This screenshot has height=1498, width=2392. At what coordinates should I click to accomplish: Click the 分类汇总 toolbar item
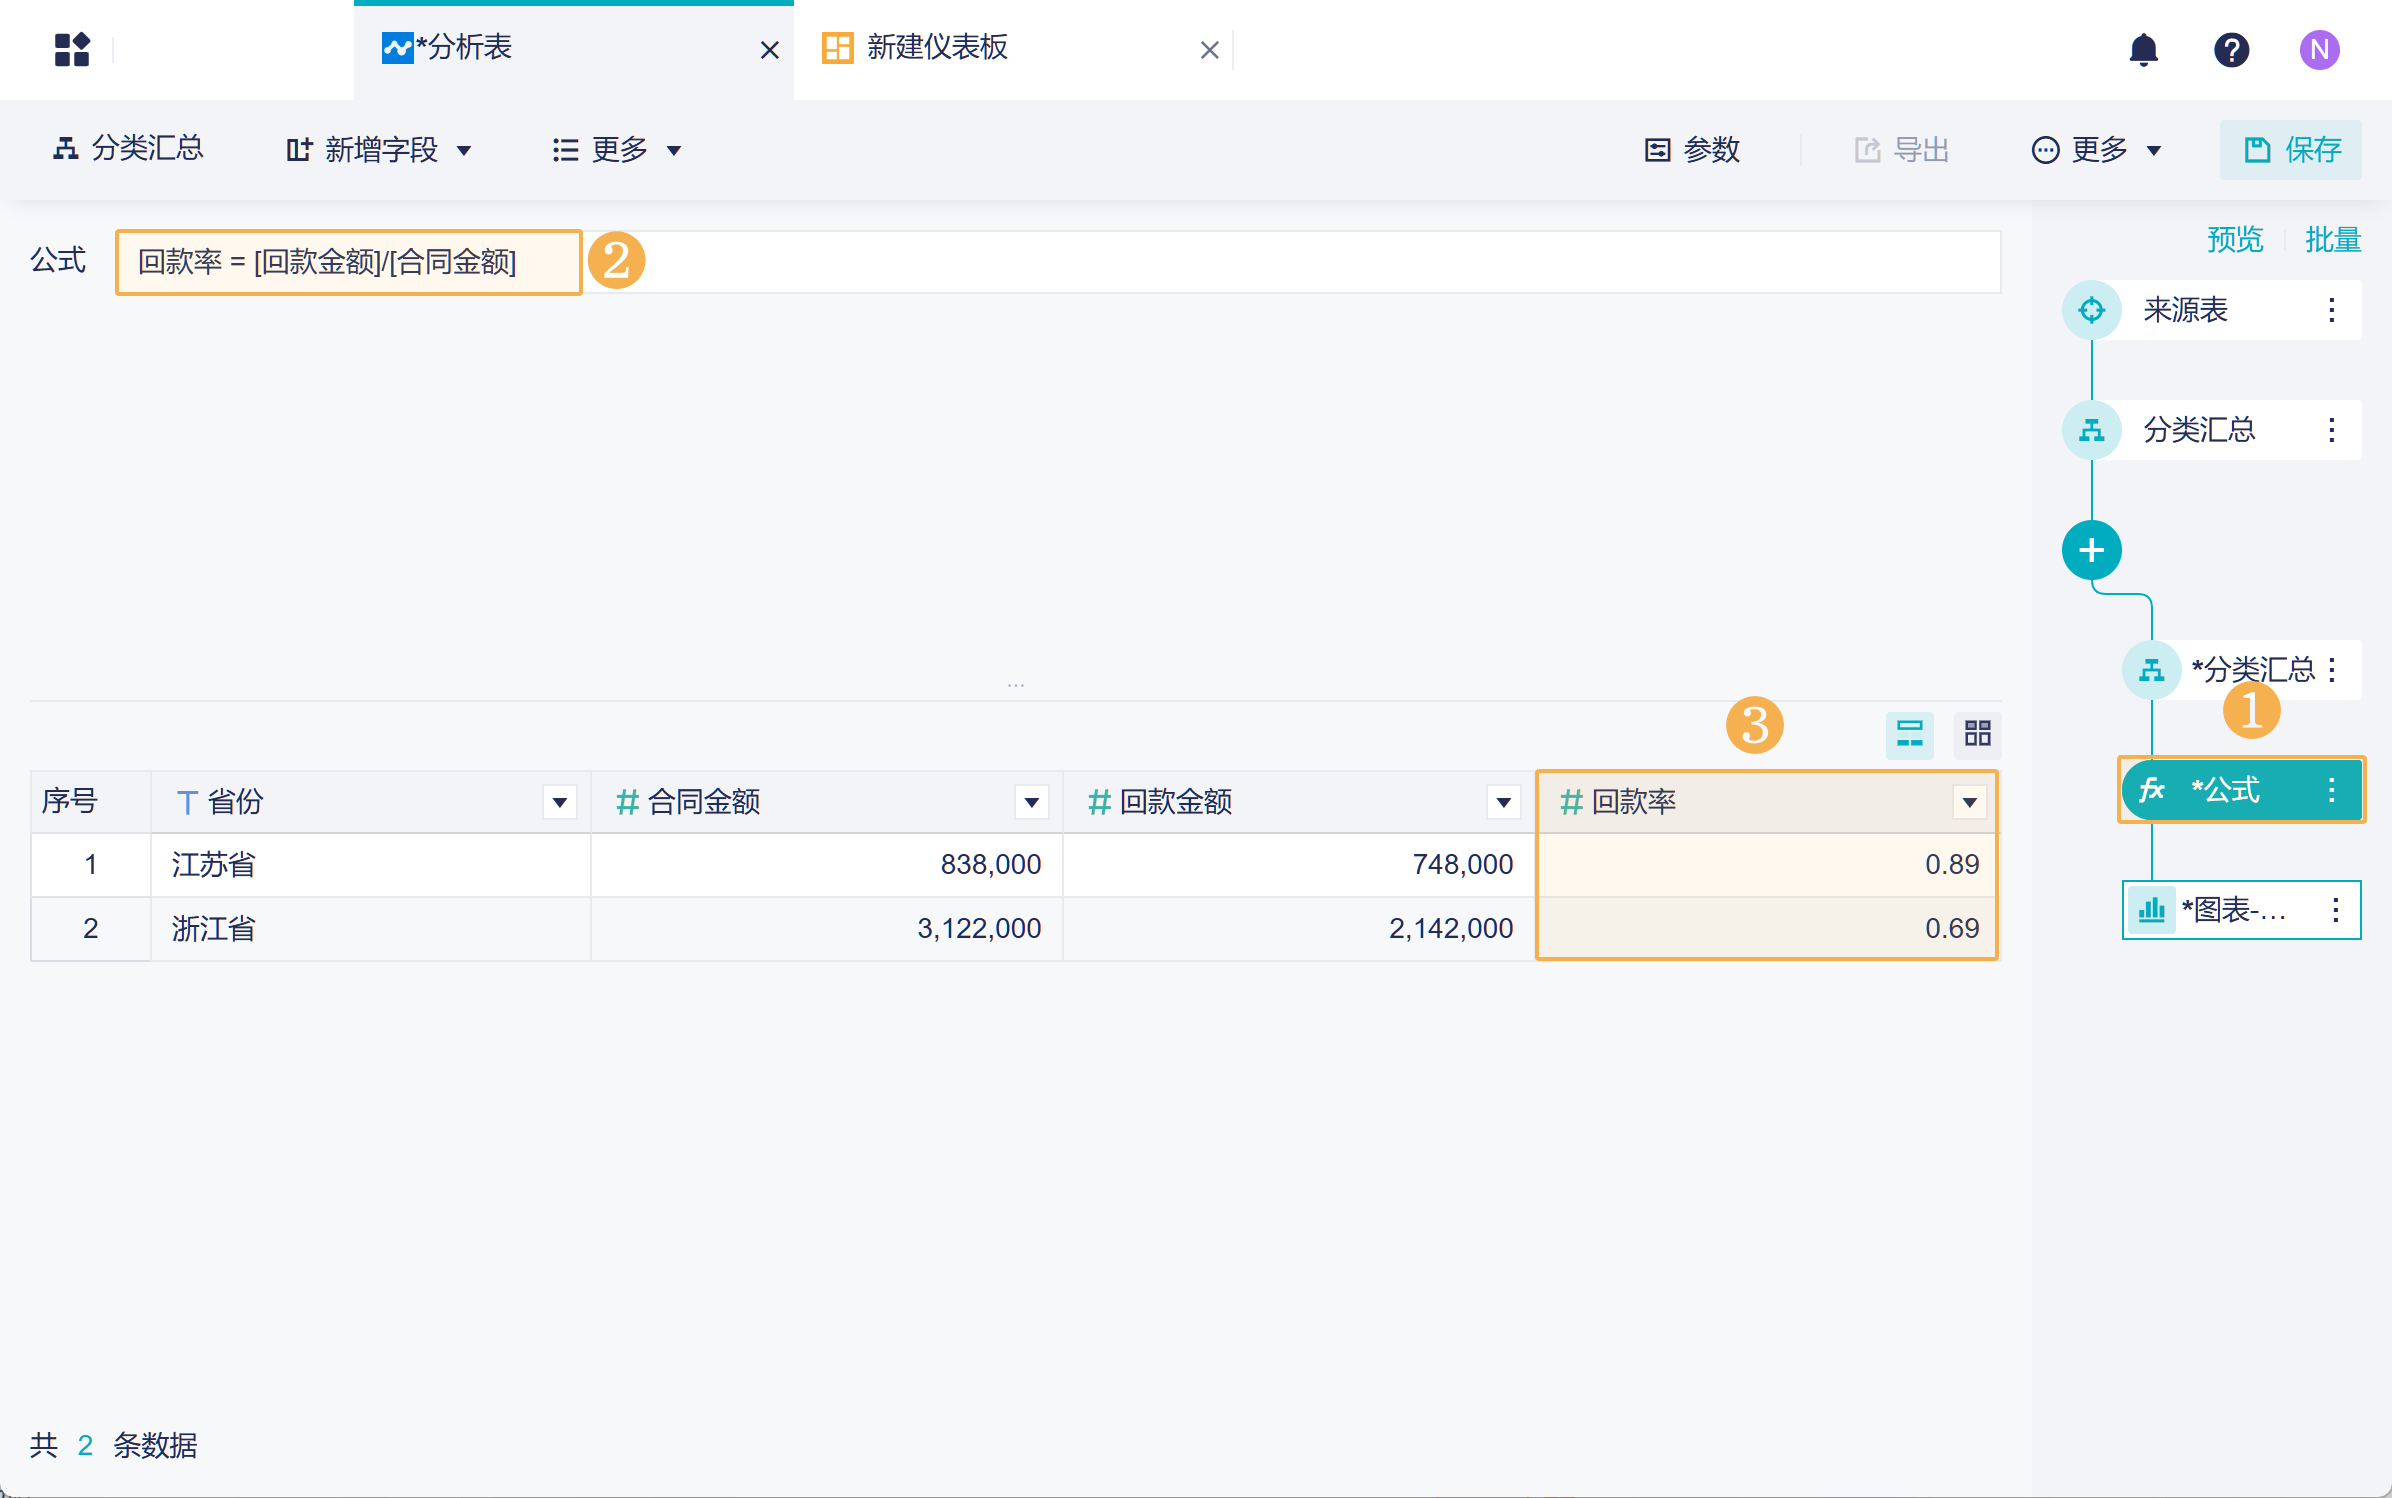click(x=128, y=149)
